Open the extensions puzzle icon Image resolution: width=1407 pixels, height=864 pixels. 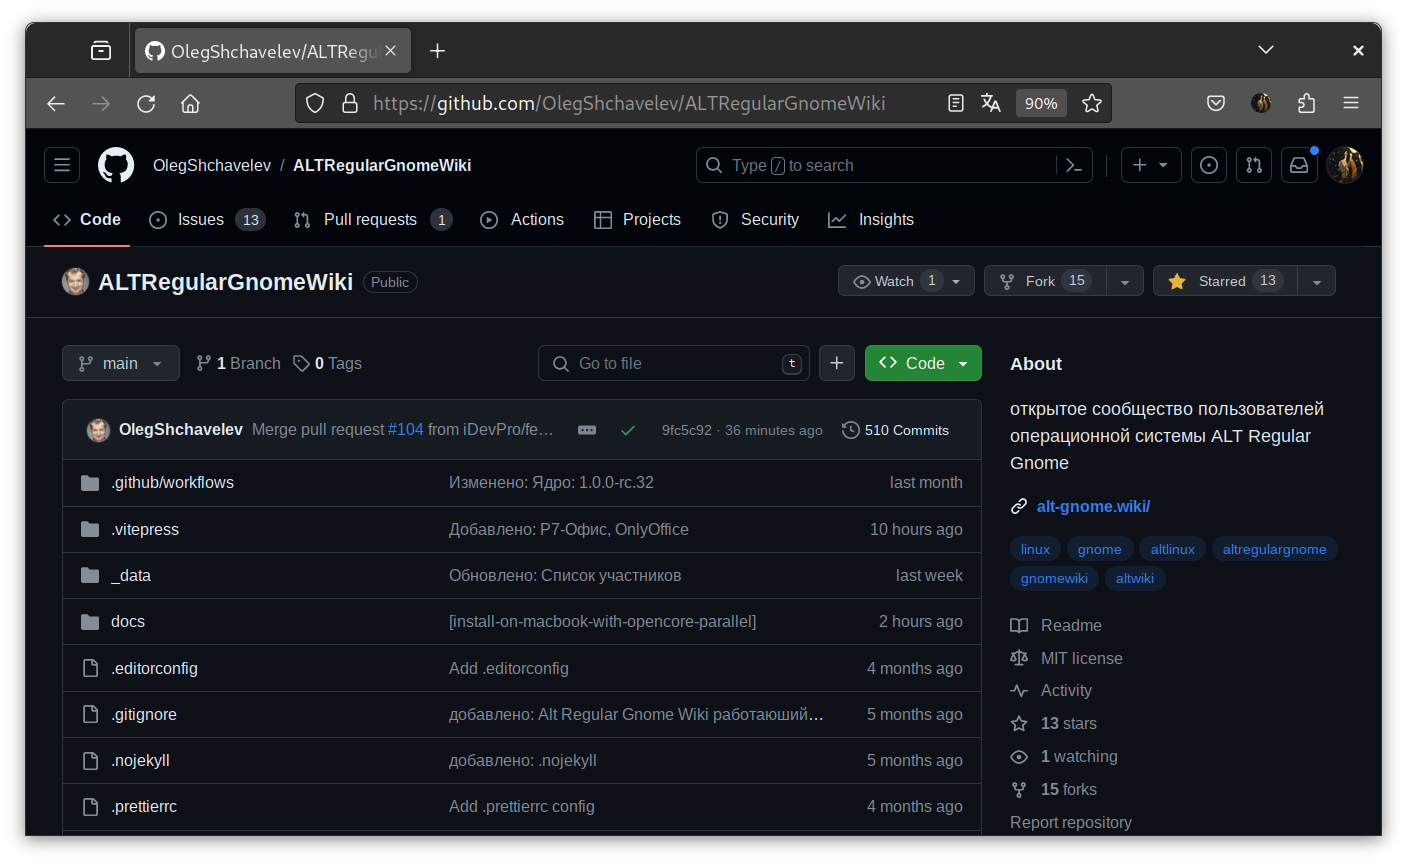1306,103
